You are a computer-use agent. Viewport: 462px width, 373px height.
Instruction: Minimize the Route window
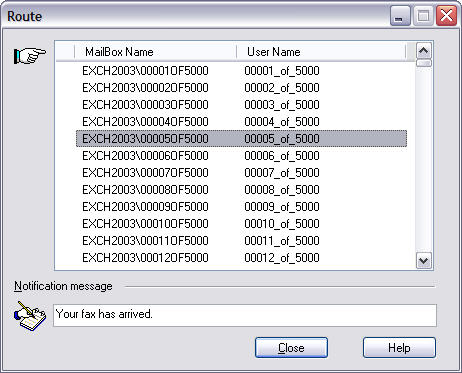400,16
